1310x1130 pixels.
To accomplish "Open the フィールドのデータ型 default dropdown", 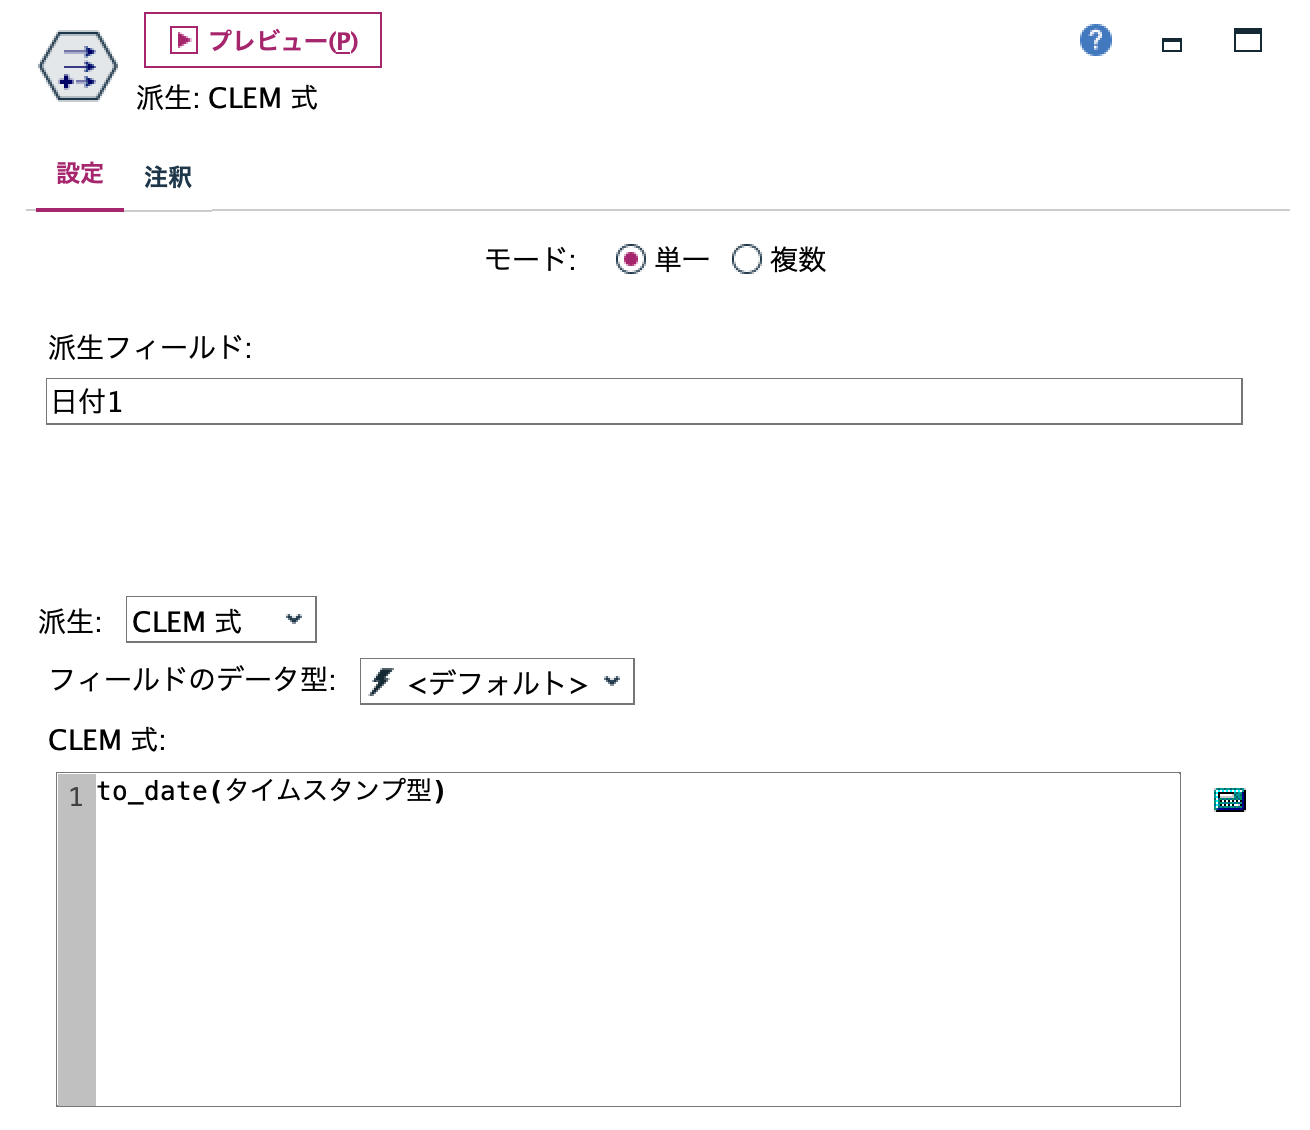I will click(497, 682).
